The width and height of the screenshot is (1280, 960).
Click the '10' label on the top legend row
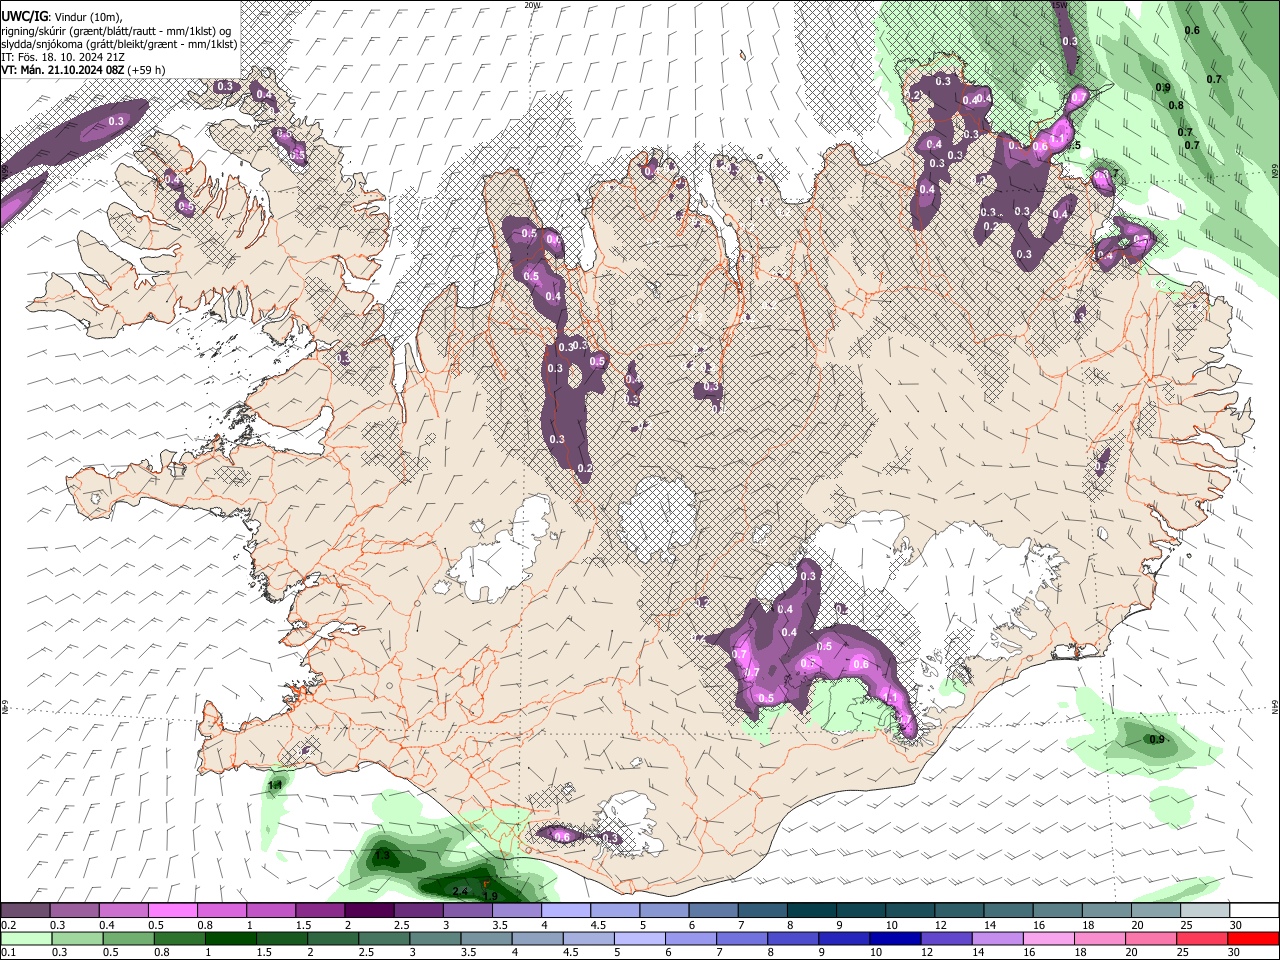892,925
